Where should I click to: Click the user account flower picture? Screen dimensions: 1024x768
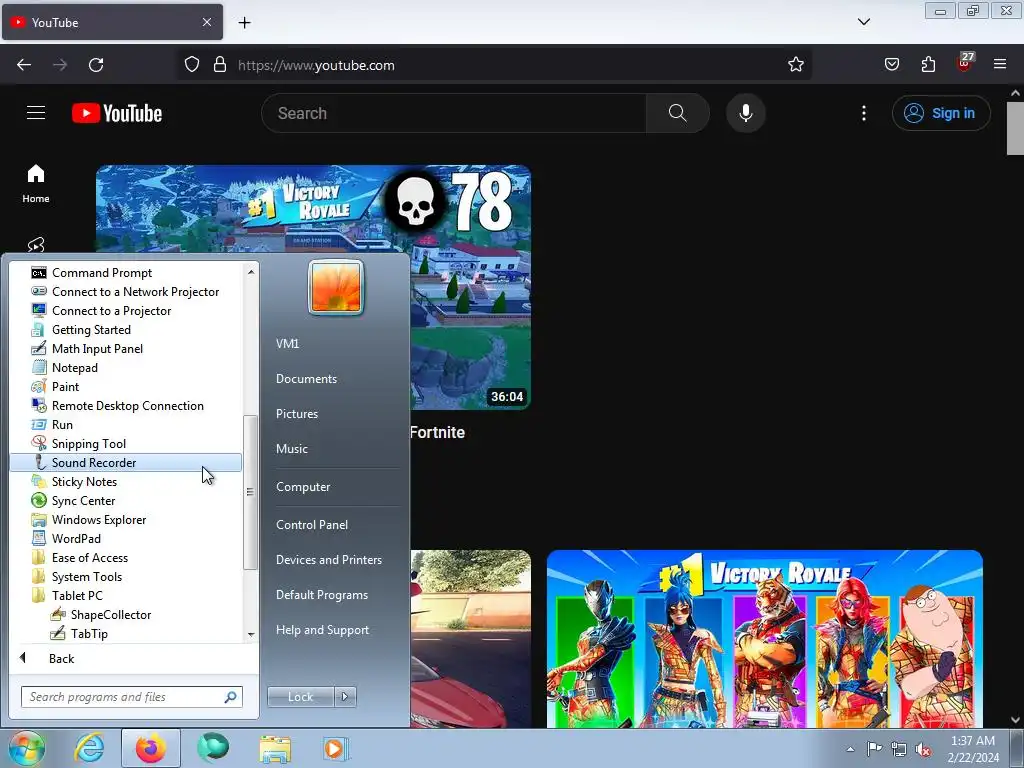tap(336, 287)
